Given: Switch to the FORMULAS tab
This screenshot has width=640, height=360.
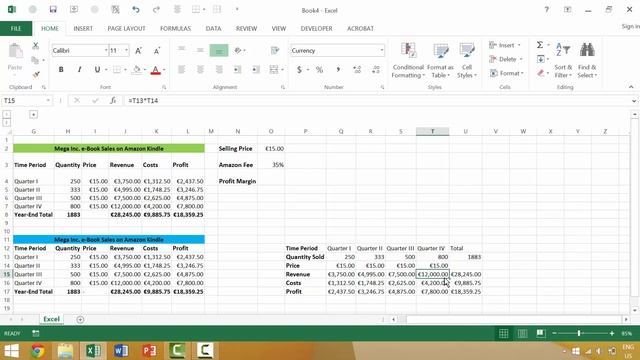Looking at the screenshot, I should click(176, 29).
